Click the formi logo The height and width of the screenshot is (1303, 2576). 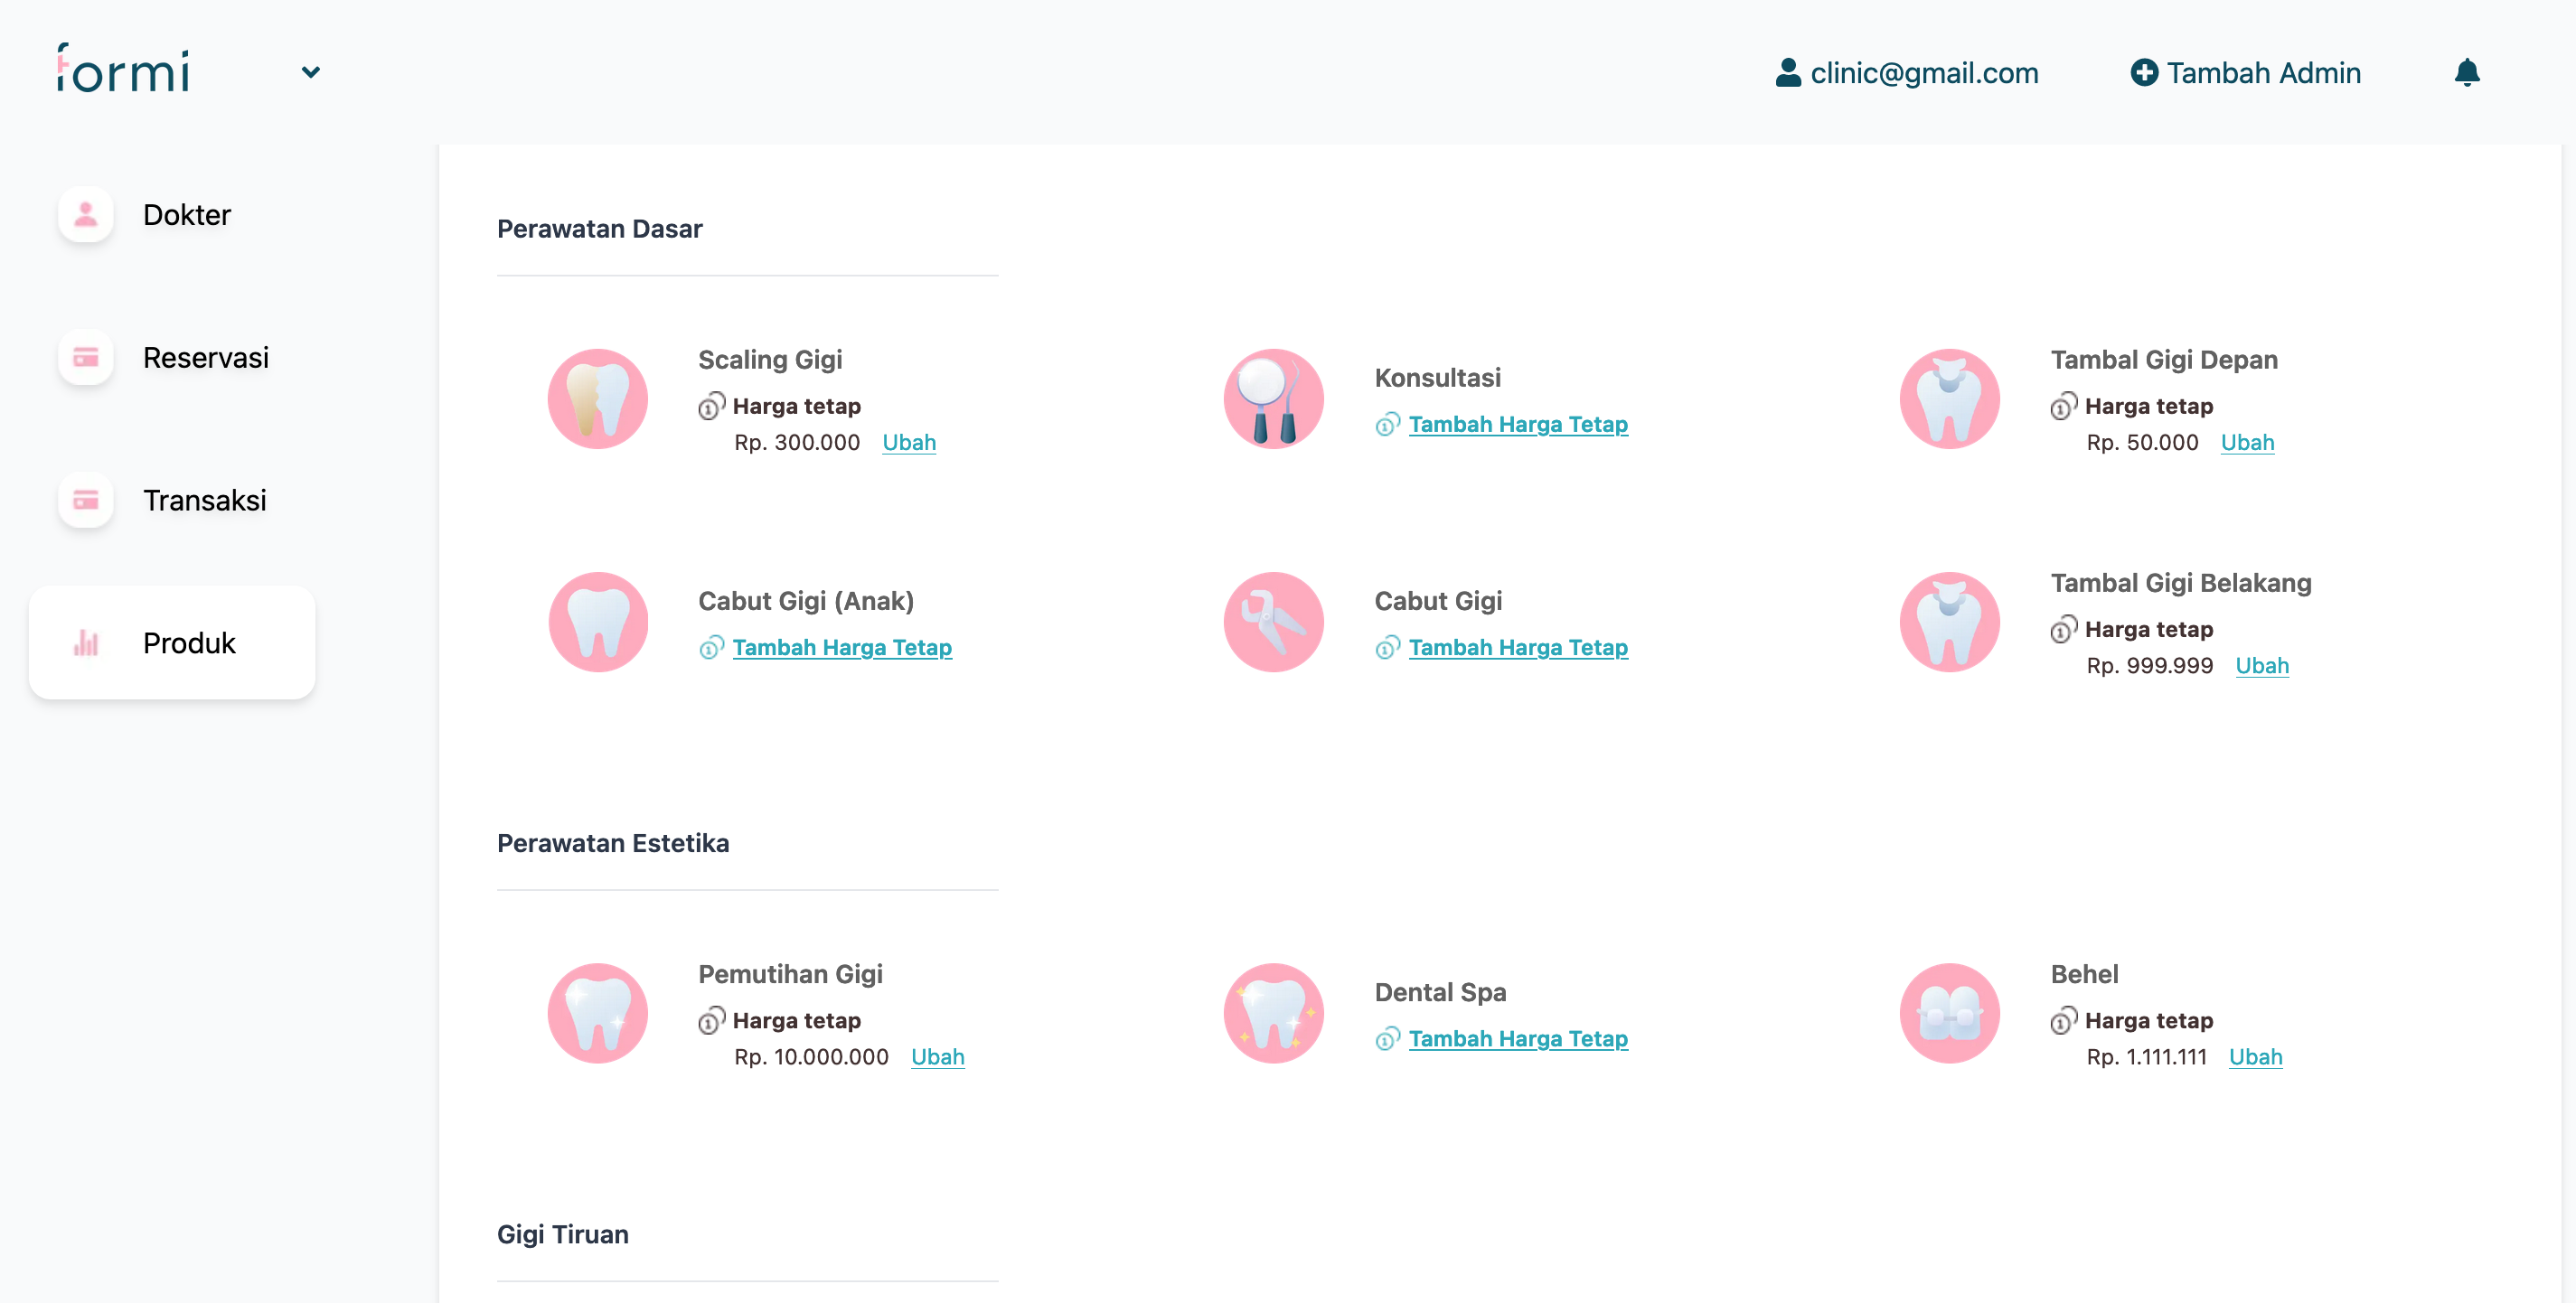tap(123, 70)
